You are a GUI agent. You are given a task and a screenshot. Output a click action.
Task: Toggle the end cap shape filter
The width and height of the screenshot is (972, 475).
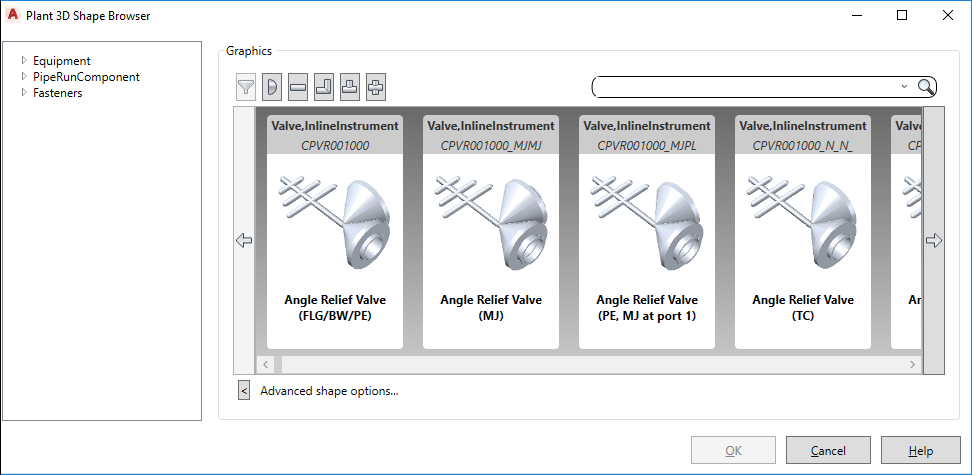(272, 87)
